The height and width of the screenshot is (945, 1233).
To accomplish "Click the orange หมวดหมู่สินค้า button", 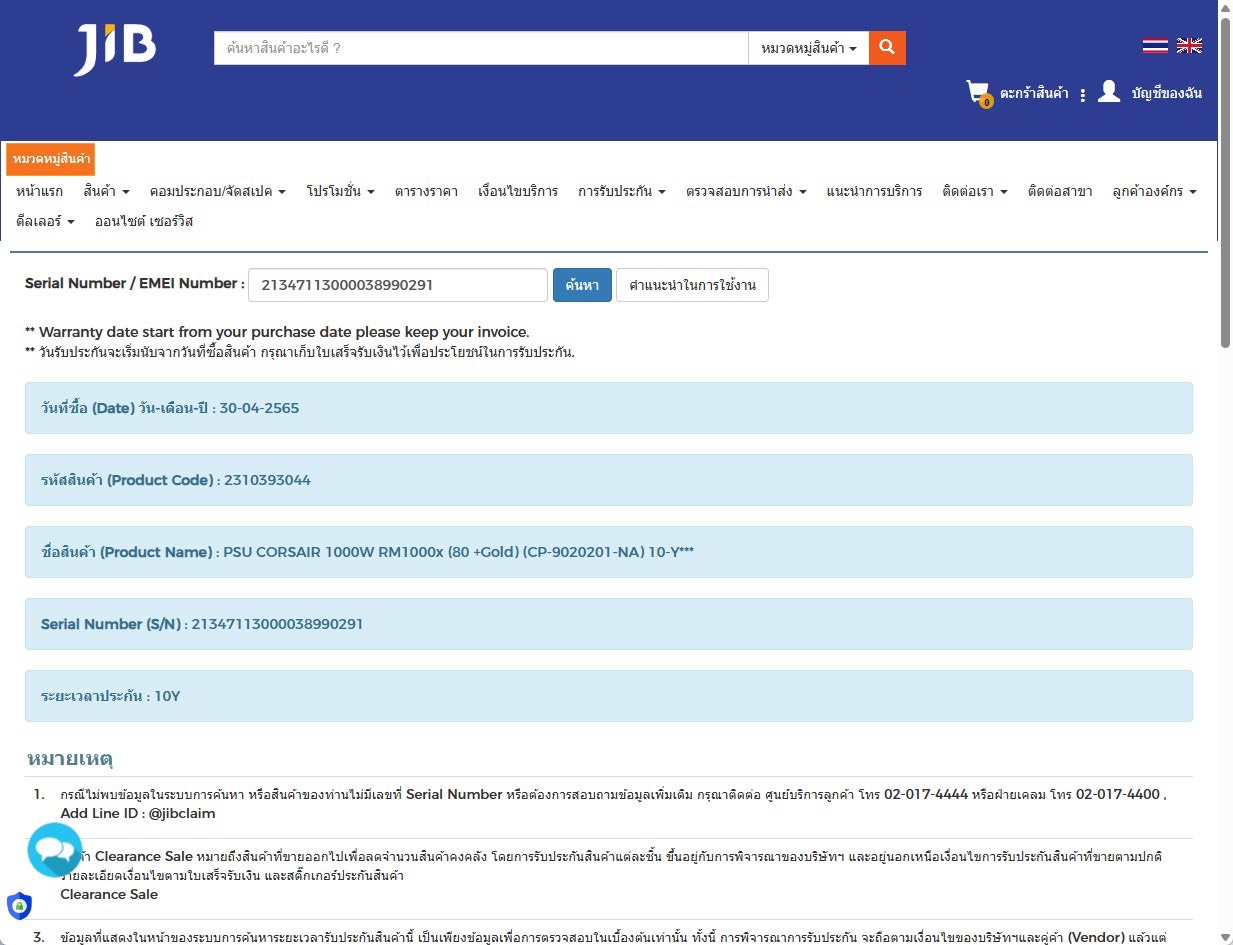I will [x=51, y=159].
